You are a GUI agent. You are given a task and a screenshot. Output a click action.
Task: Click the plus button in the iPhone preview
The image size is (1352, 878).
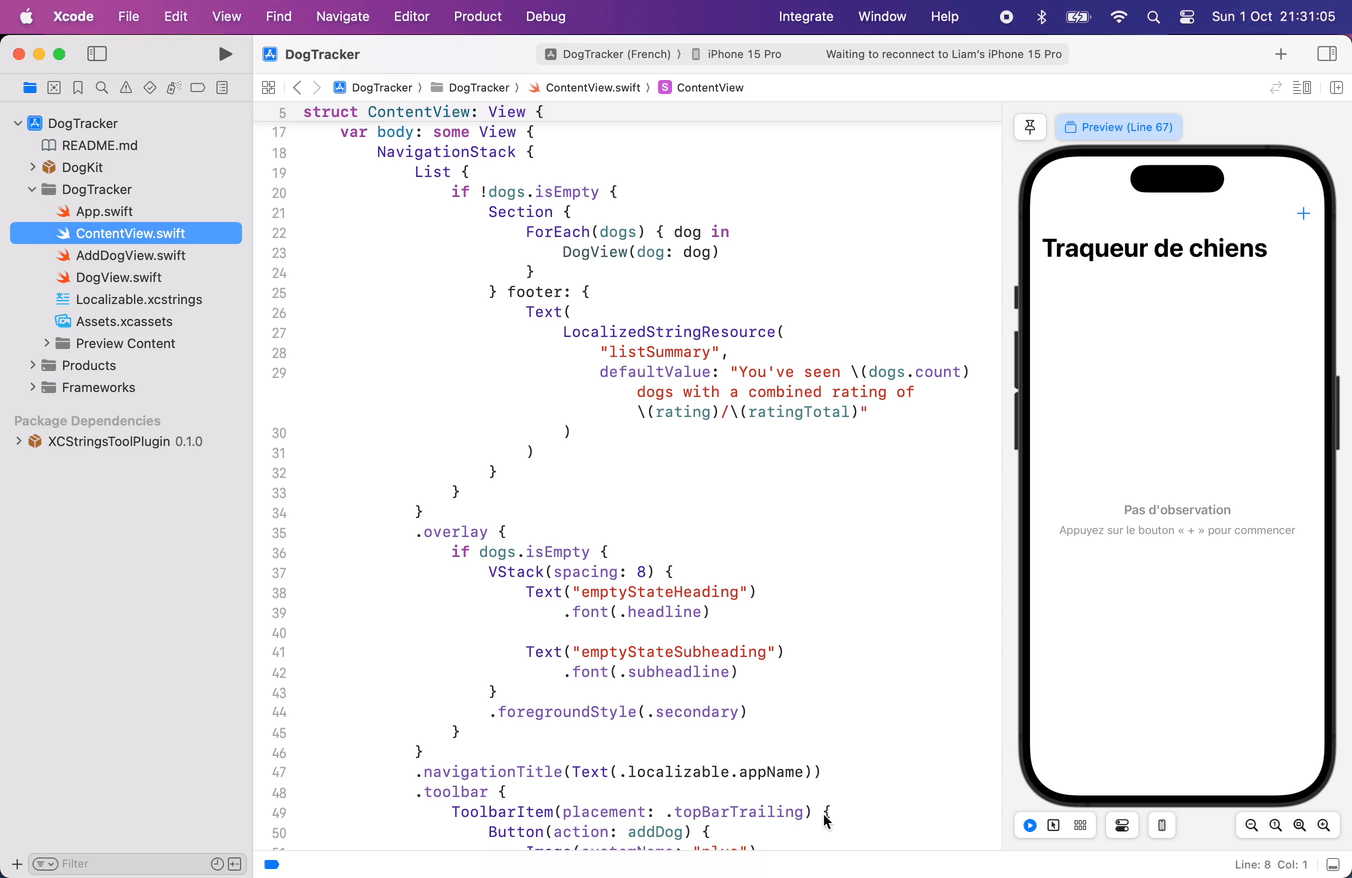pyautogui.click(x=1303, y=213)
